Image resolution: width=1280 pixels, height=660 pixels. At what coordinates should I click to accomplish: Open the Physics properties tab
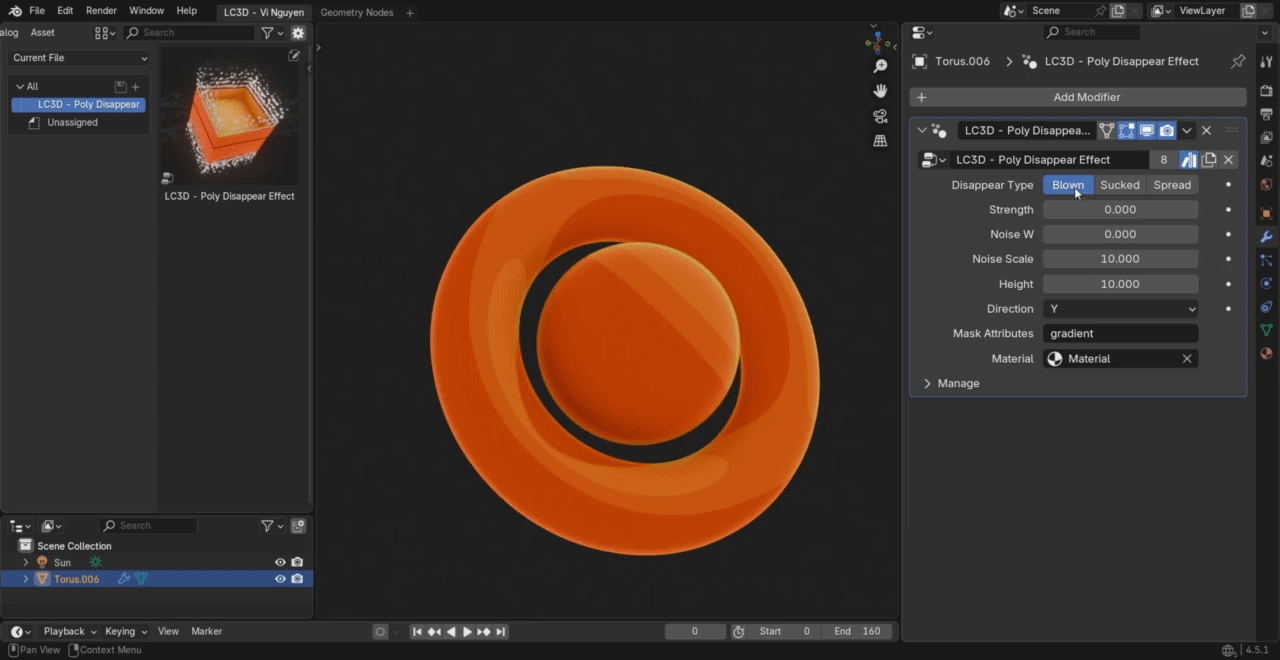pos(1266,284)
